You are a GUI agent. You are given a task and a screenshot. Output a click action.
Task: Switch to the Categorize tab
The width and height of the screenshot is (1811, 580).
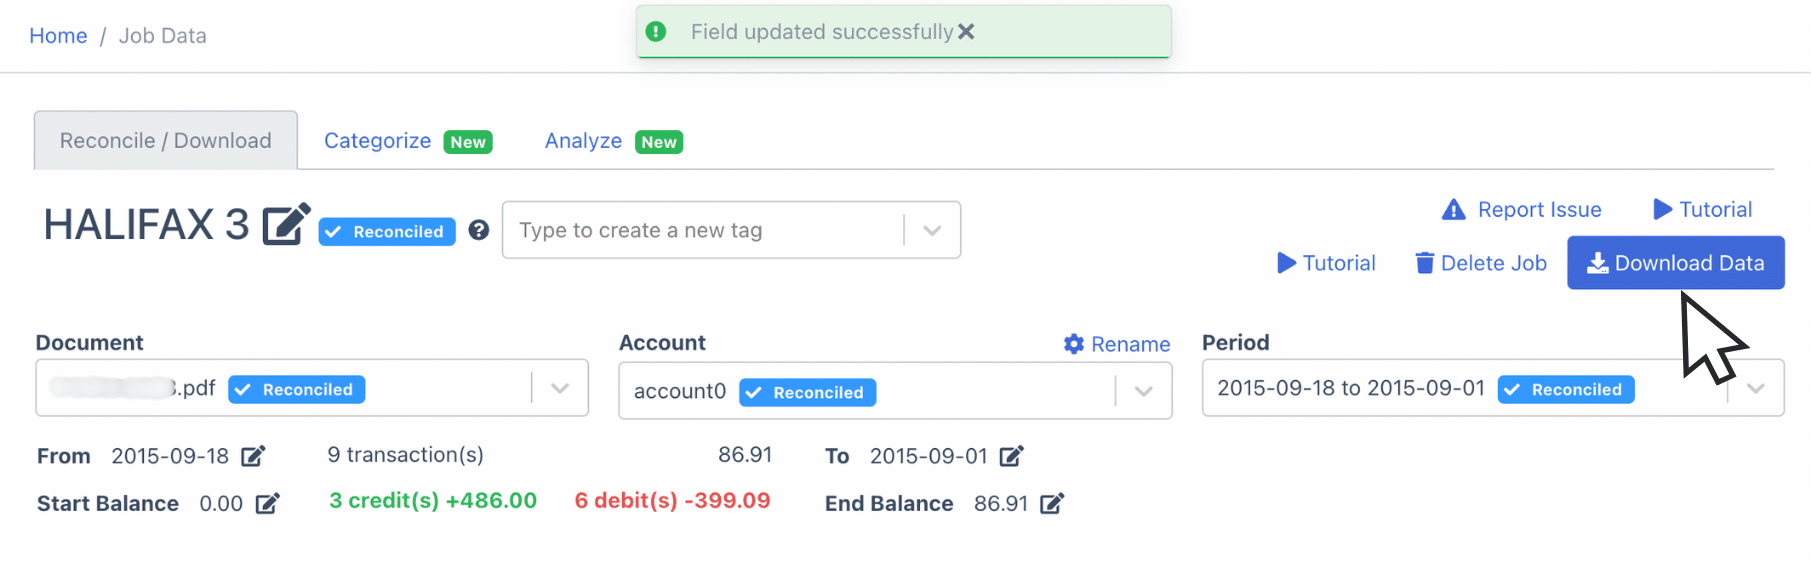[377, 140]
